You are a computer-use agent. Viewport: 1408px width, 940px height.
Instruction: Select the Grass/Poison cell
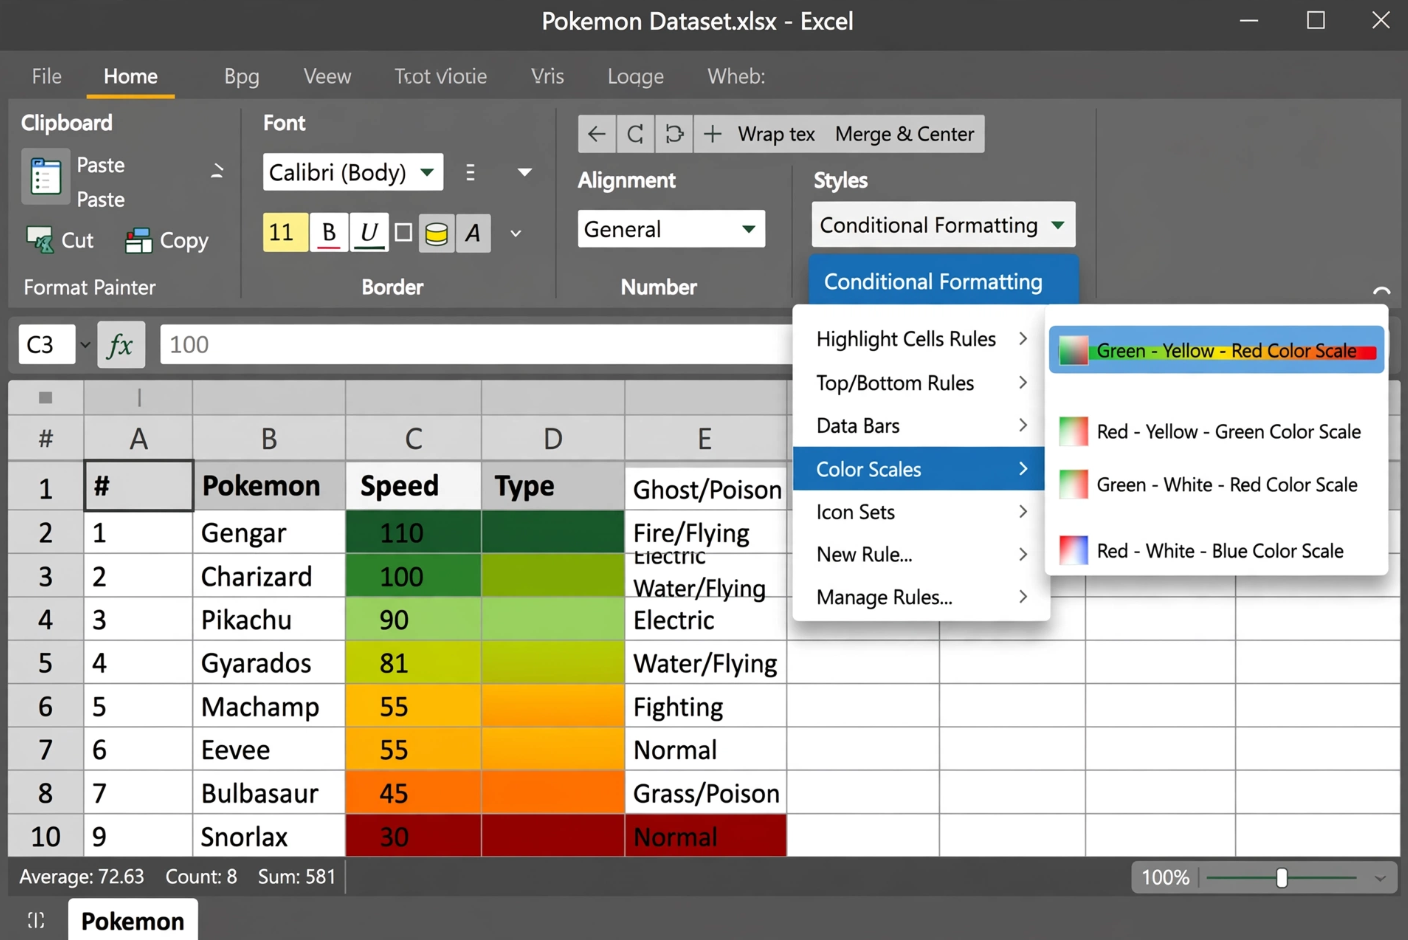click(x=706, y=793)
